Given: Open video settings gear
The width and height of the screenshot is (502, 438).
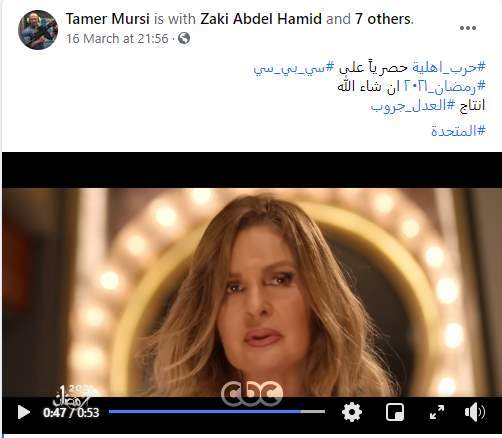Looking at the screenshot, I should pos(352,412).
